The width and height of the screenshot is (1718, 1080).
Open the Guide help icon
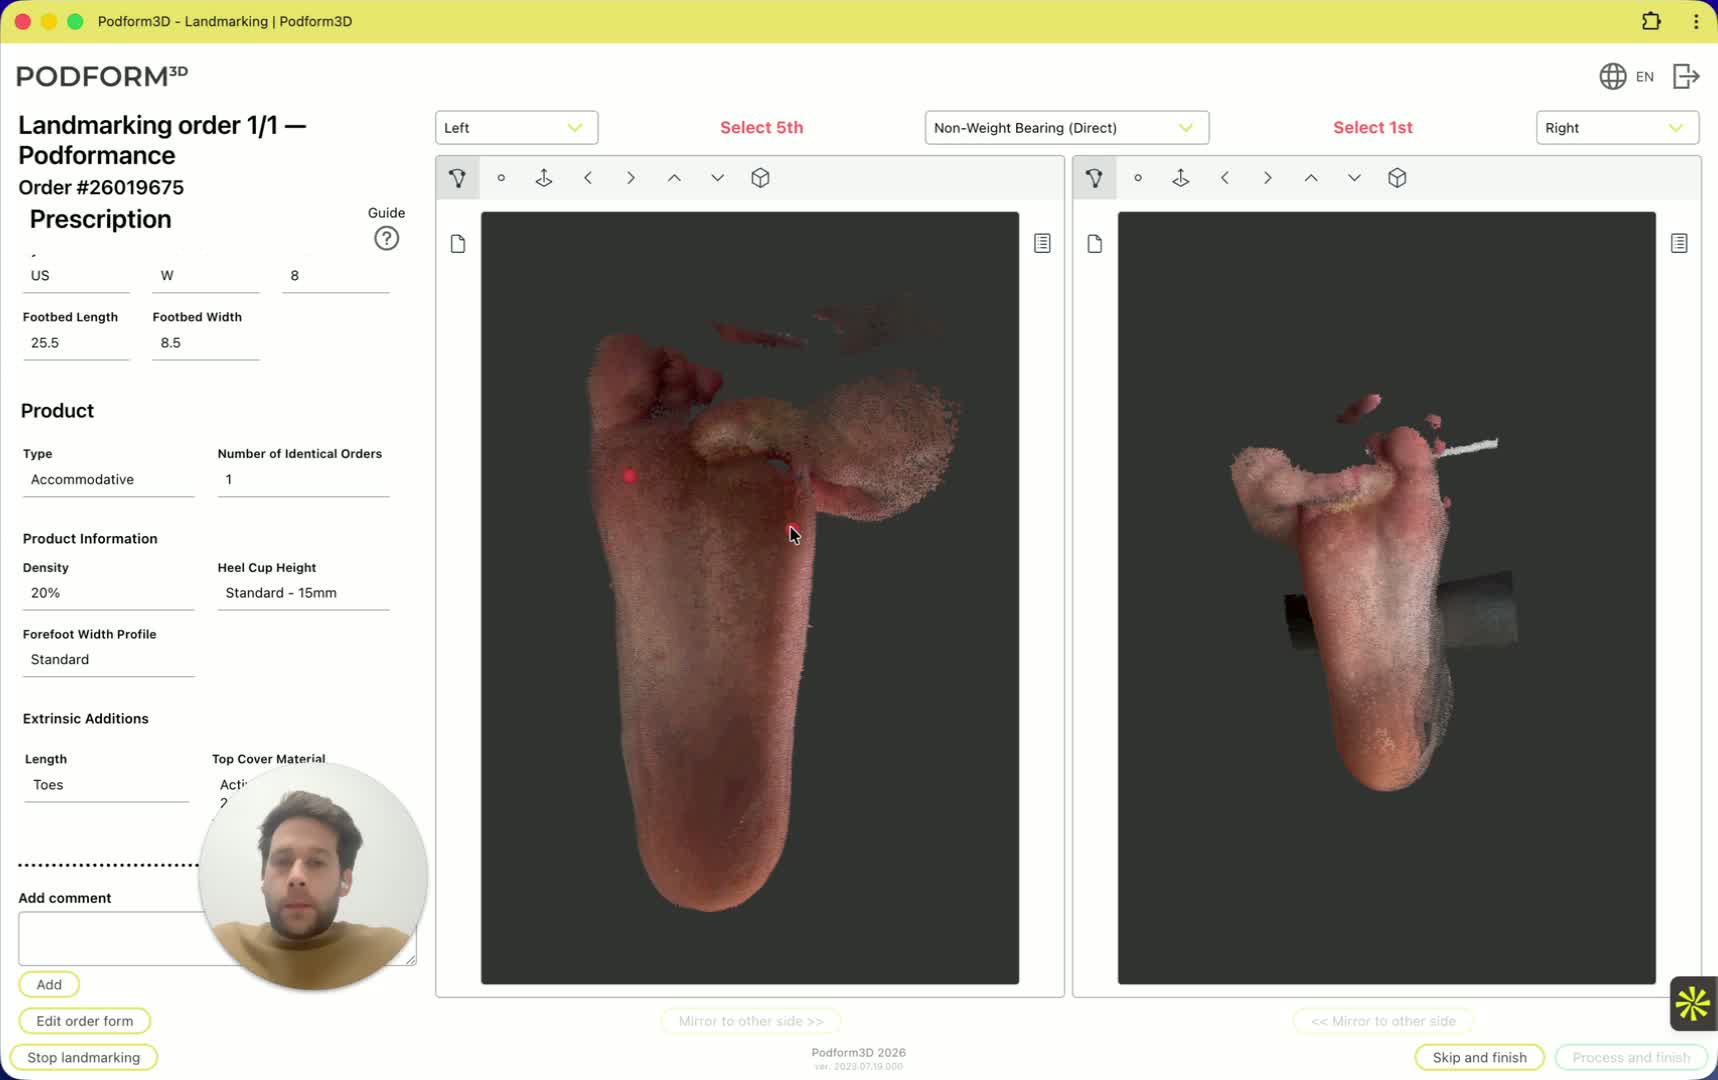386,238
